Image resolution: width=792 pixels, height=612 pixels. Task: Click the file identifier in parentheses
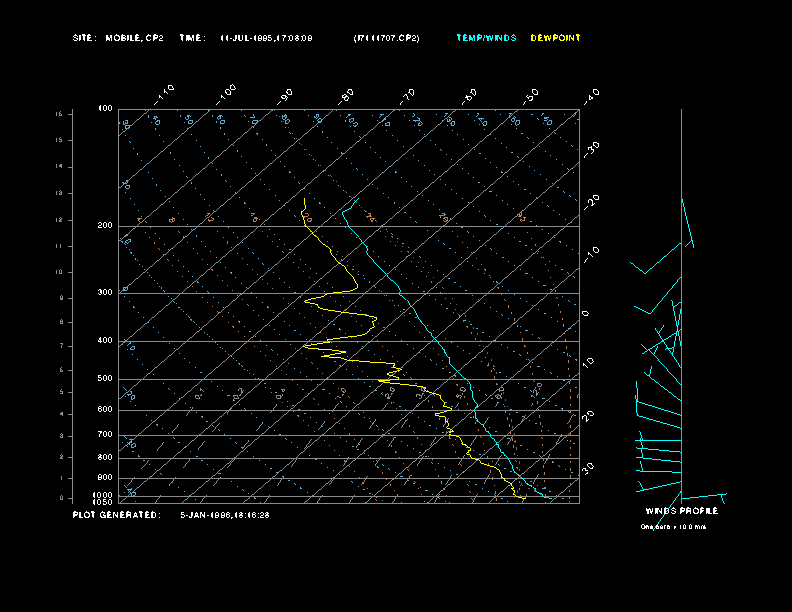386,38
